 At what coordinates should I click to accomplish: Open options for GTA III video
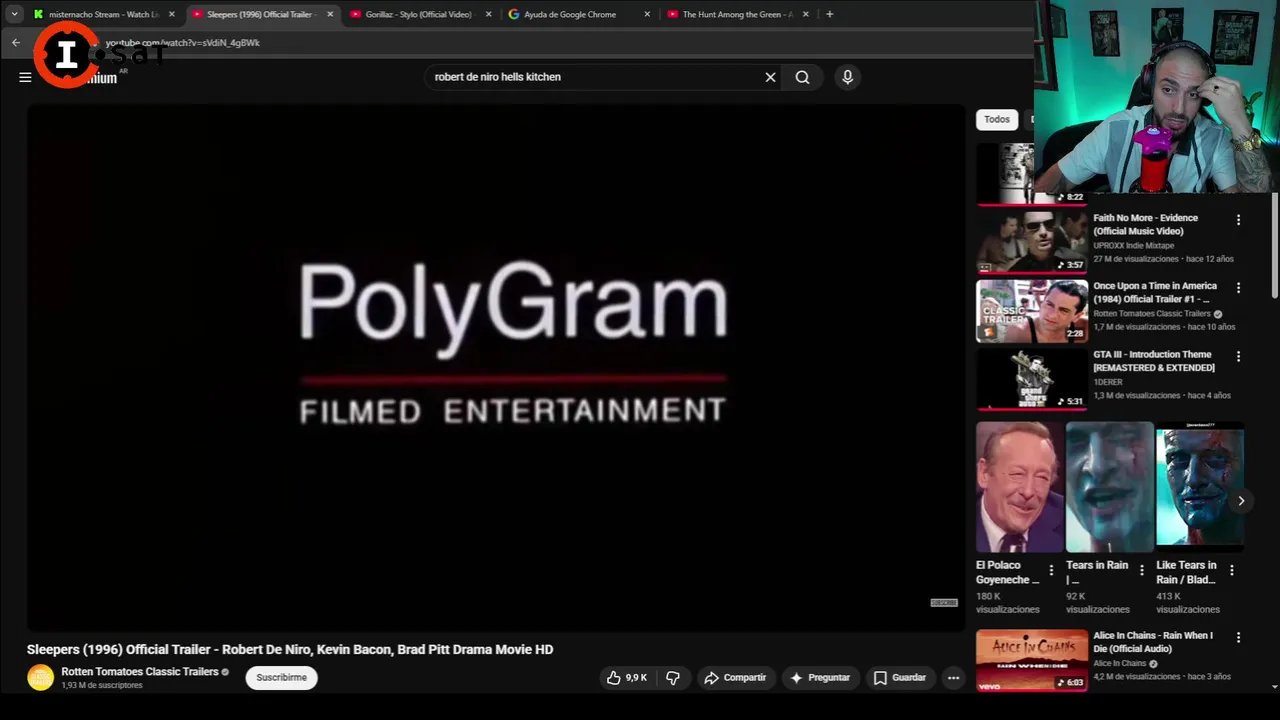click(1238, 356)
